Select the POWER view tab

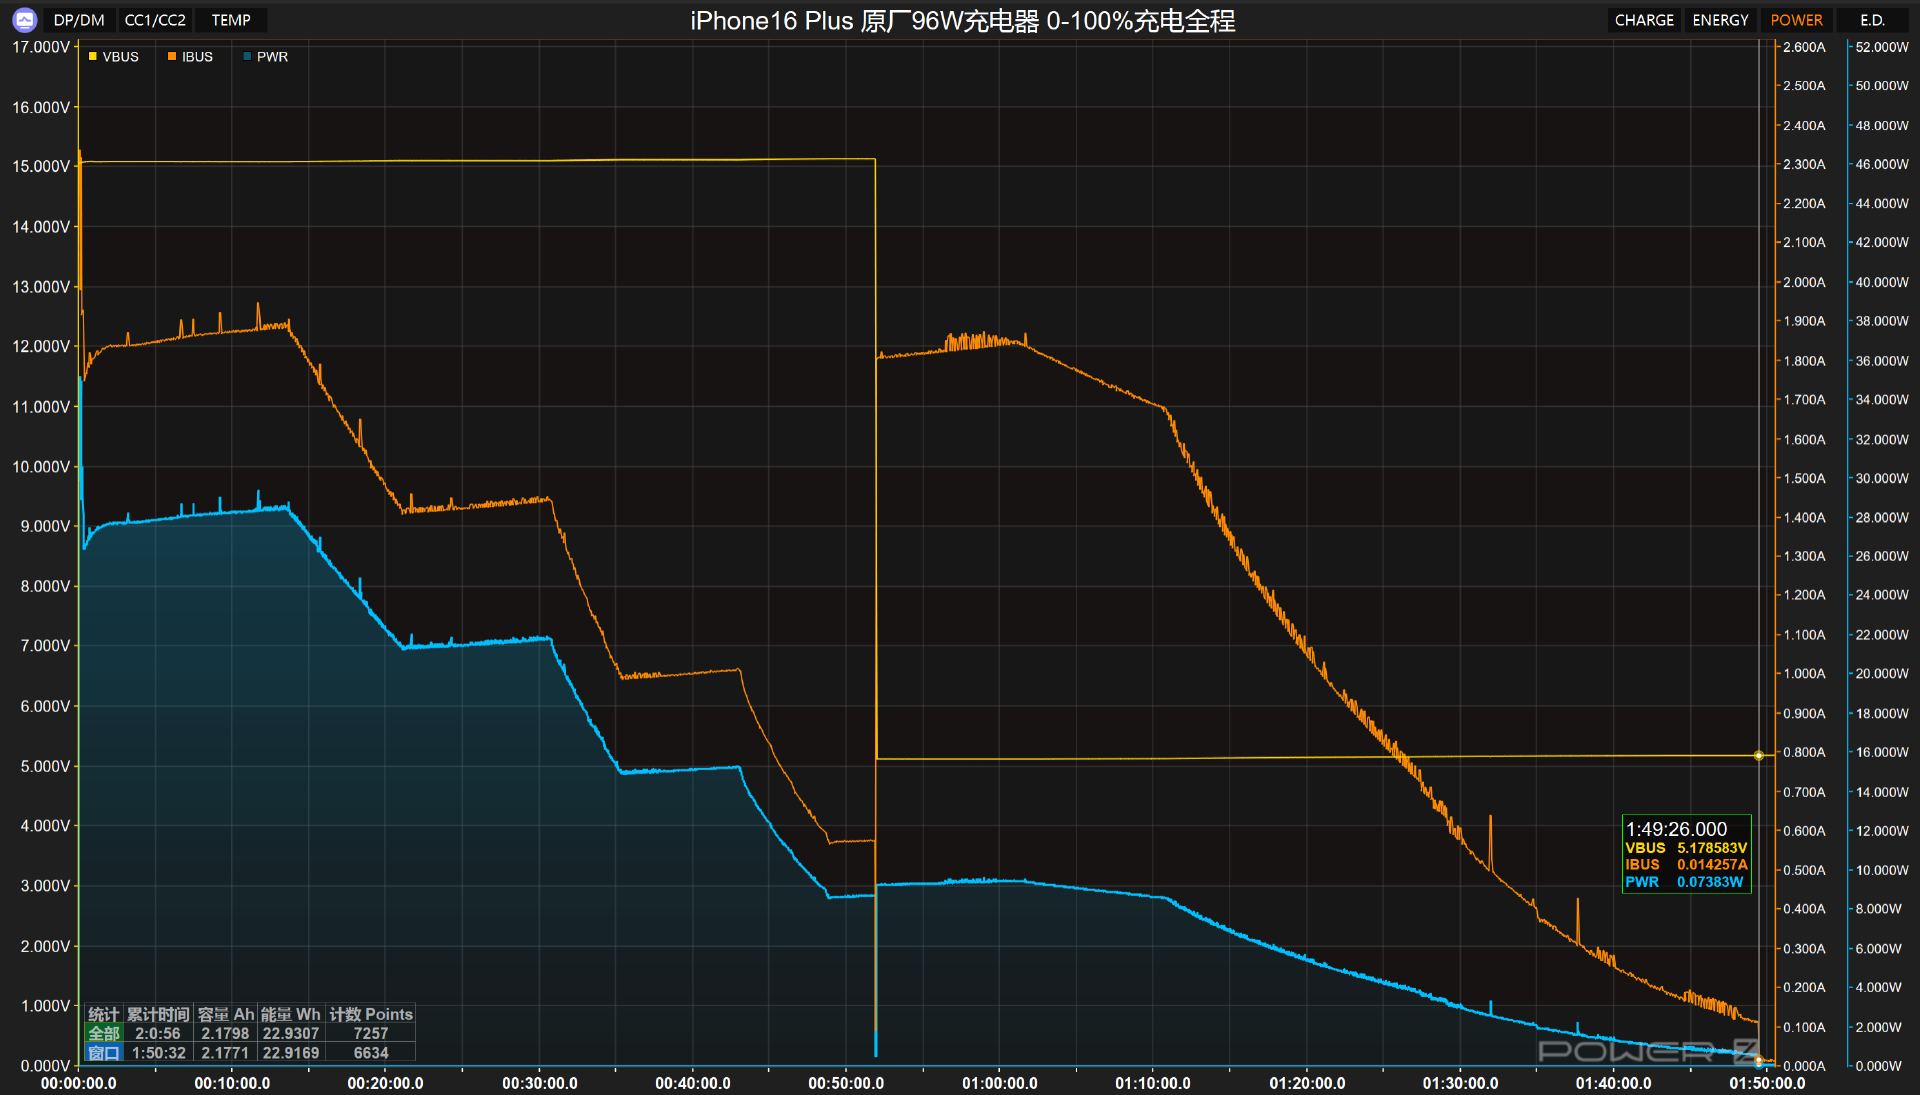[1796, 20]
